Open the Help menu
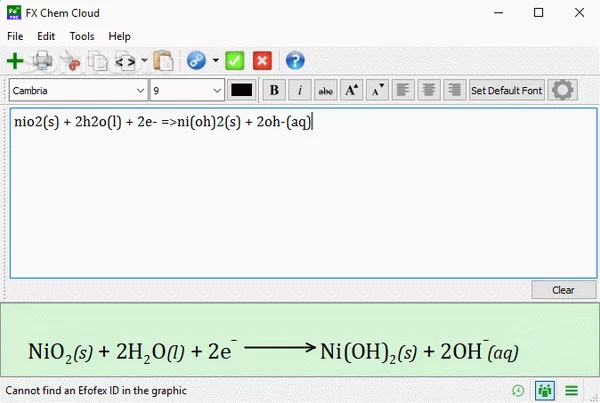The image size is (600, 403). tap(119, 36)
